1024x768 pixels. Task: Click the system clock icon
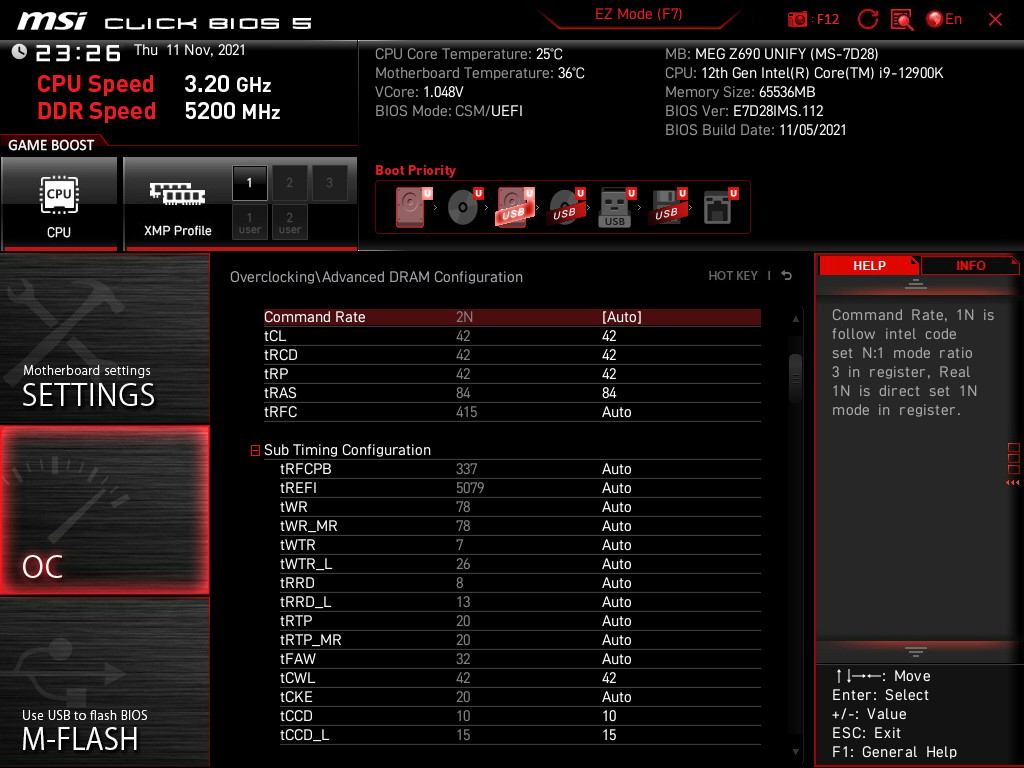pyautogui.click(x=20, y=52)
